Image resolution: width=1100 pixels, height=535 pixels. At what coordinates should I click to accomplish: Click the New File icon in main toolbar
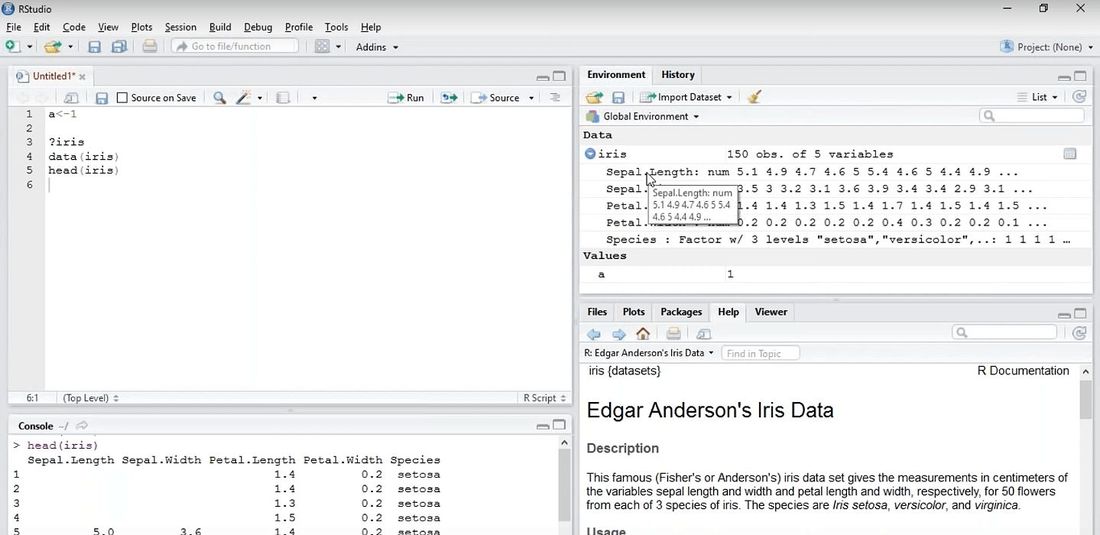coord(12,46)
